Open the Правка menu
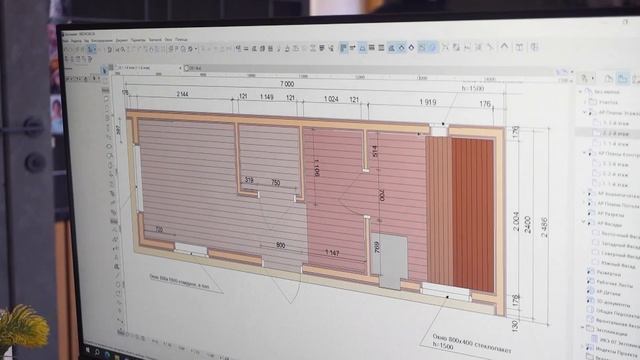The image size is (640, 360). pyautogui.click(x=76, y=40)
